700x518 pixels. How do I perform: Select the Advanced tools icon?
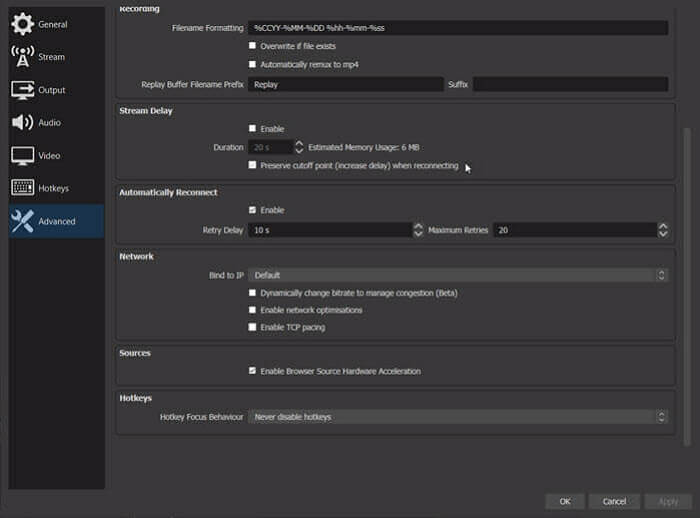pyautogui.click(x=22, y=221)
